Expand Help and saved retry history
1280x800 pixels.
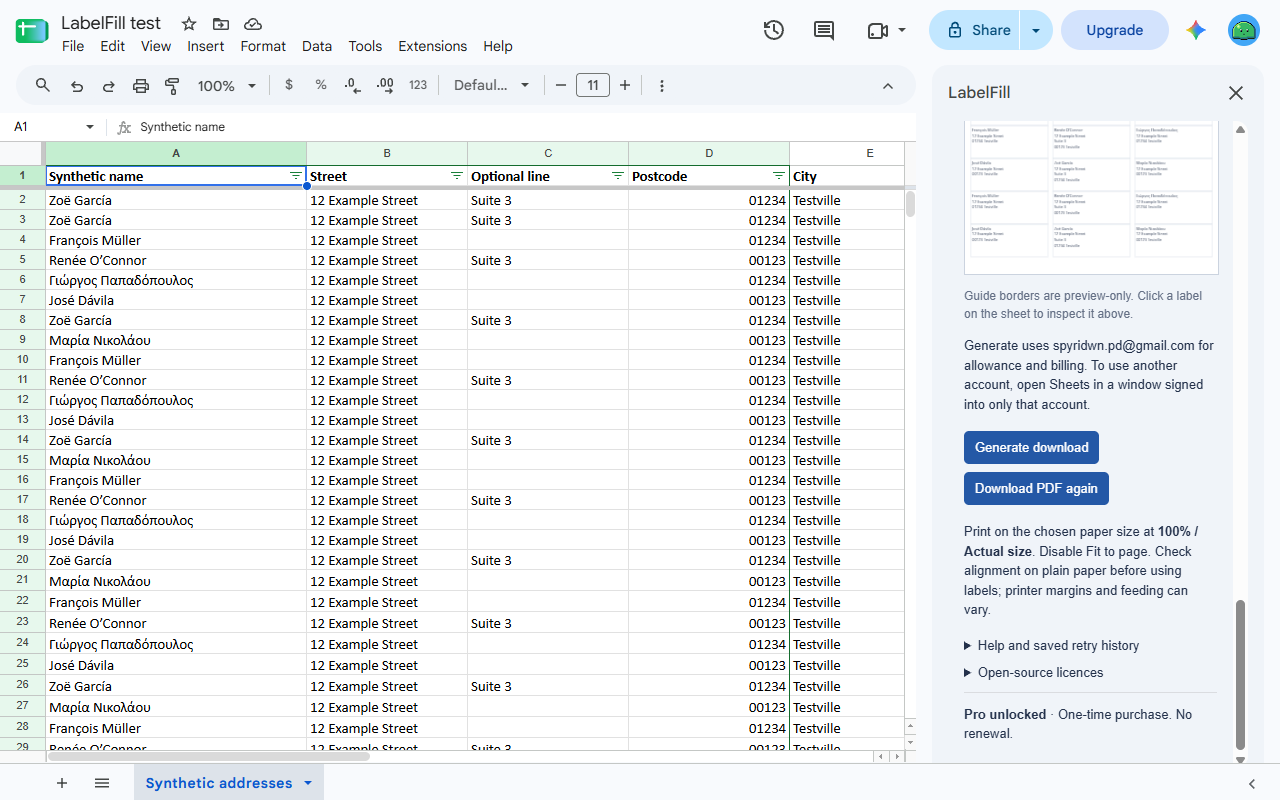[x=1051, y=646]
